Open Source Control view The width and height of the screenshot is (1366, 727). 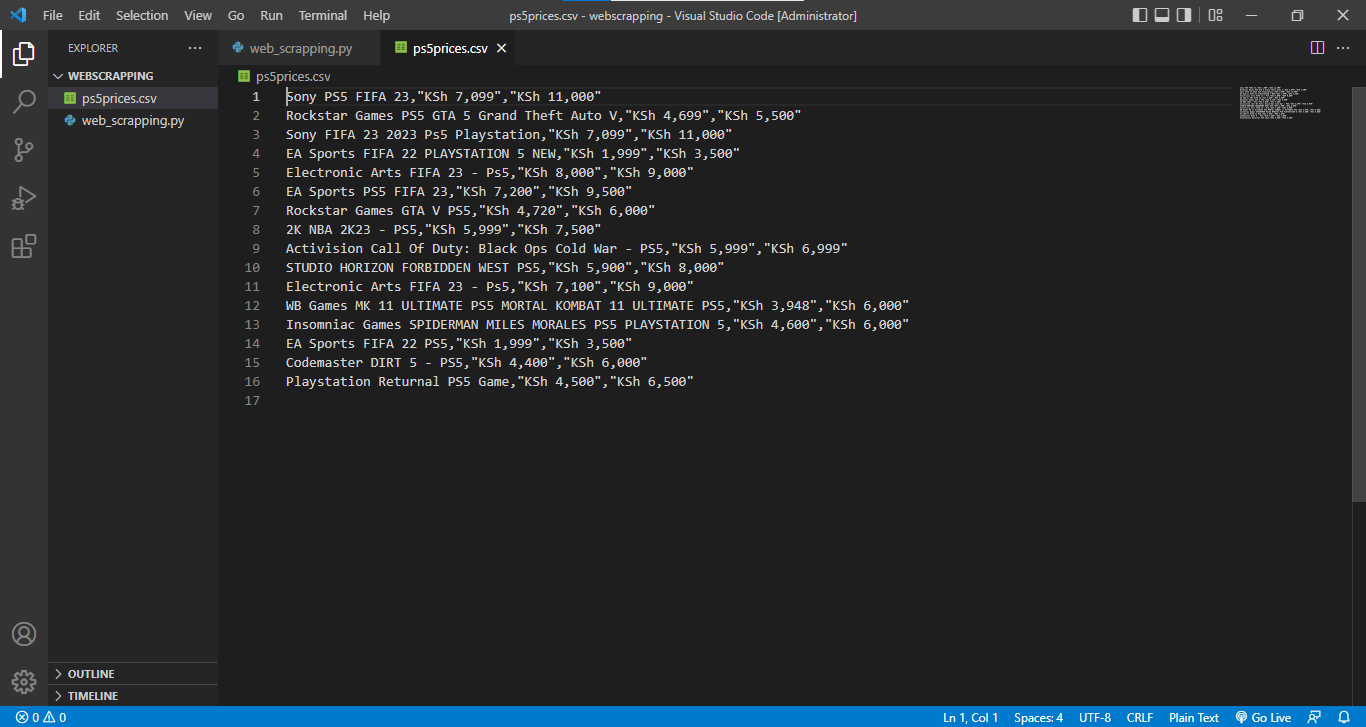pos(24,150)
